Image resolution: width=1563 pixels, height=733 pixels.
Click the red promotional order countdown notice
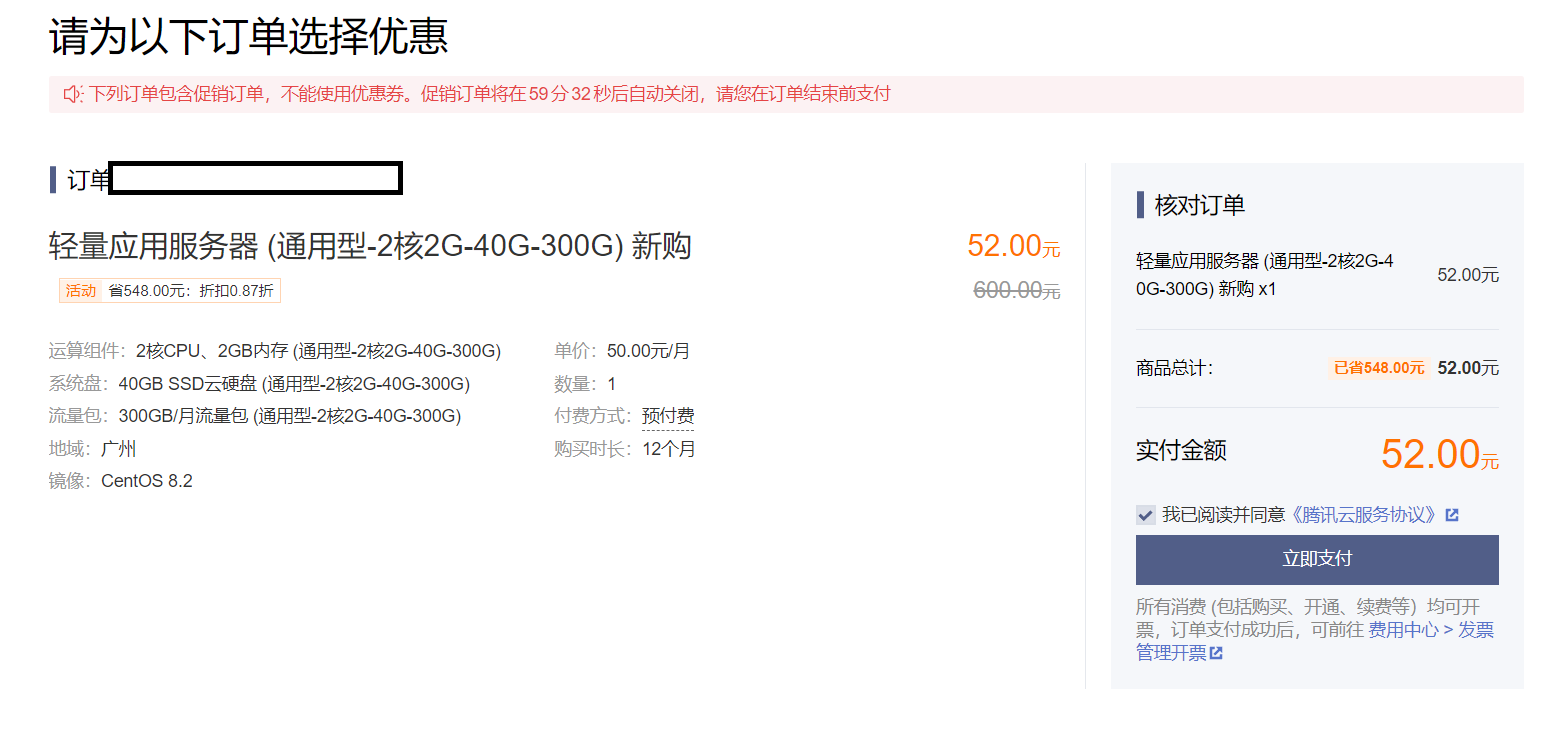coord(490,95)
